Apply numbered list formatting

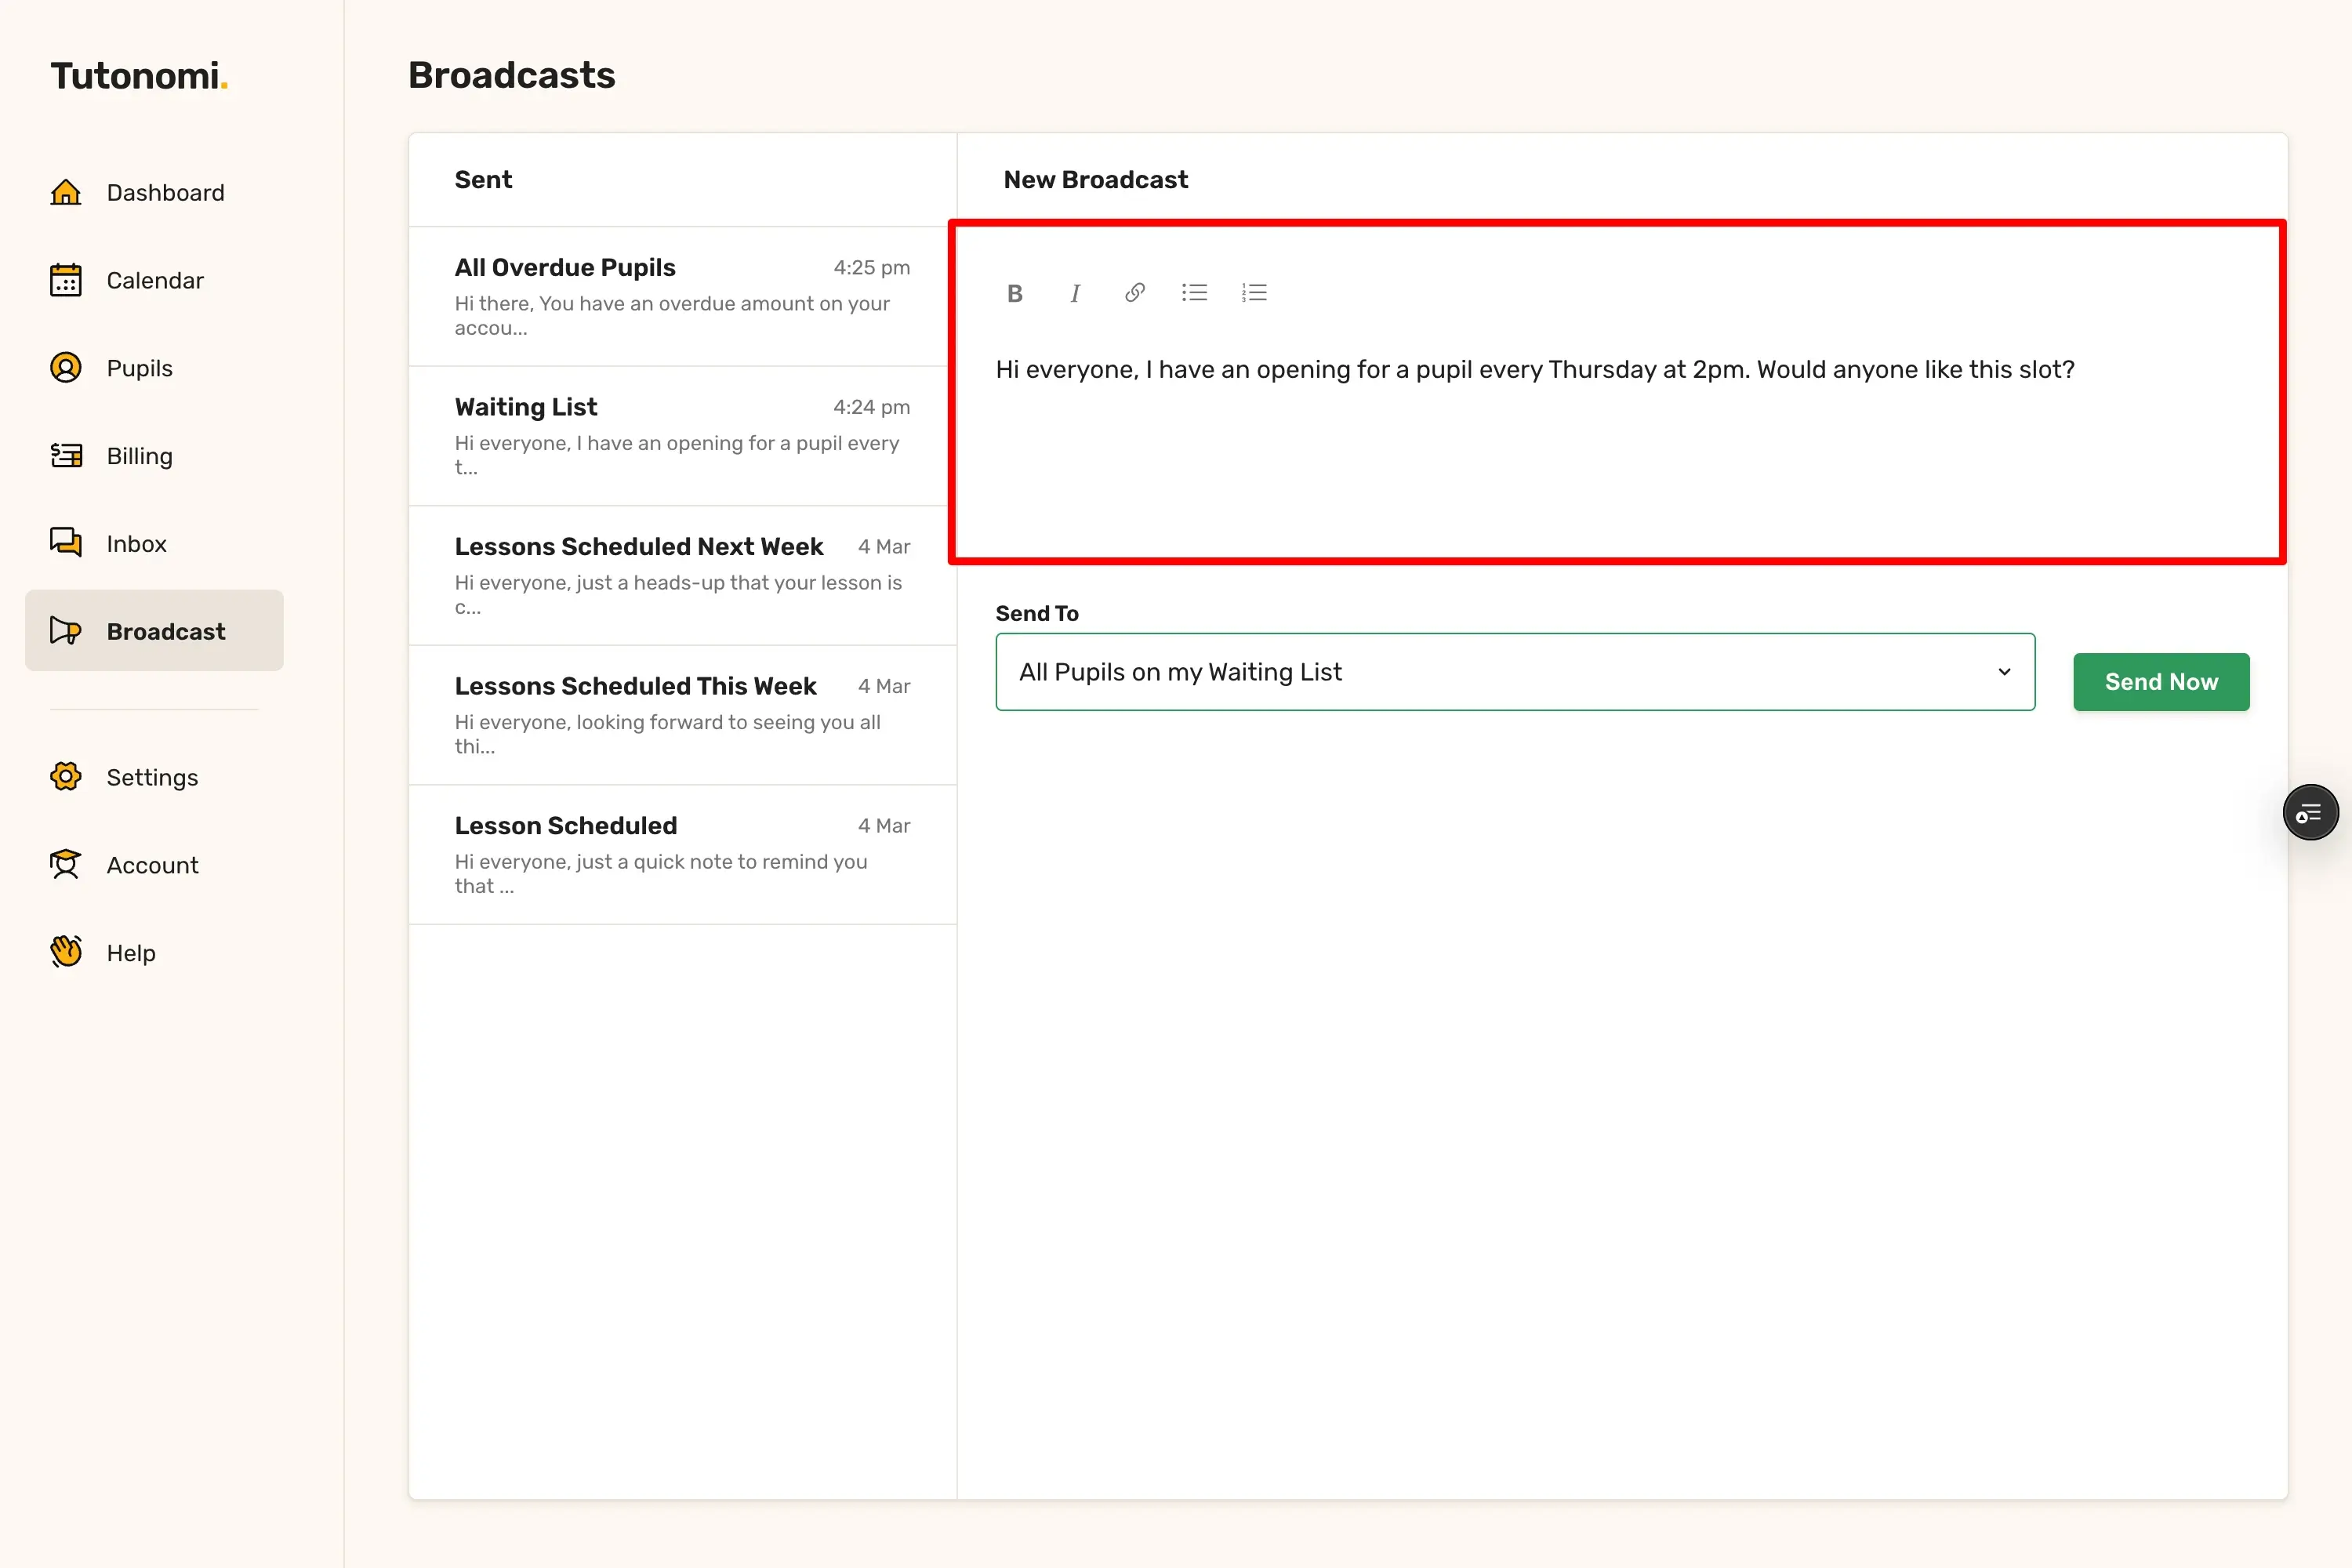[x=1254, y=293]
